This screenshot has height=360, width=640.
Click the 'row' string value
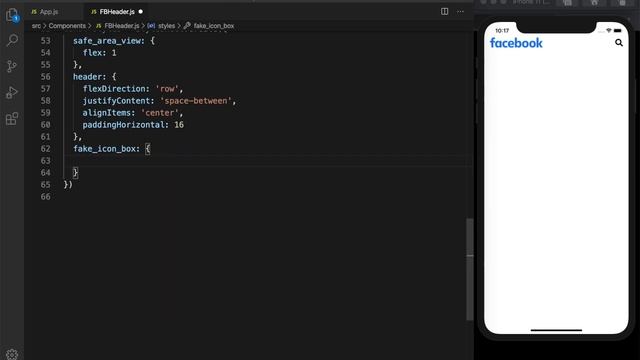(167, 89)
